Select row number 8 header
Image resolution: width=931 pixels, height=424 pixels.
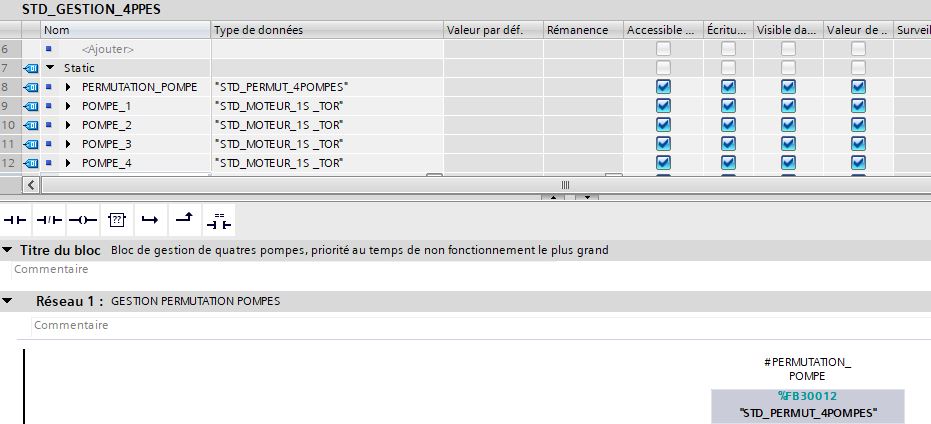click(x=10, y=87)
